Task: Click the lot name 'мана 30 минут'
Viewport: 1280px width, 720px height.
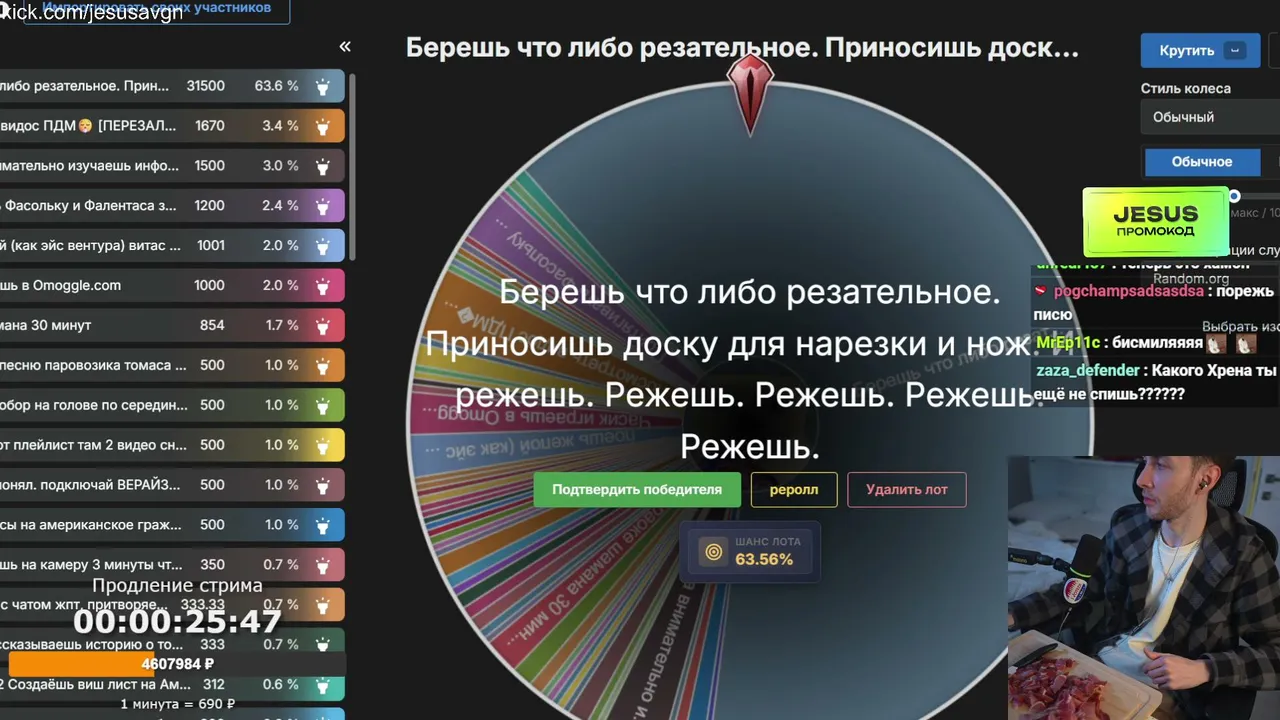Action: [x=46, y=325]
